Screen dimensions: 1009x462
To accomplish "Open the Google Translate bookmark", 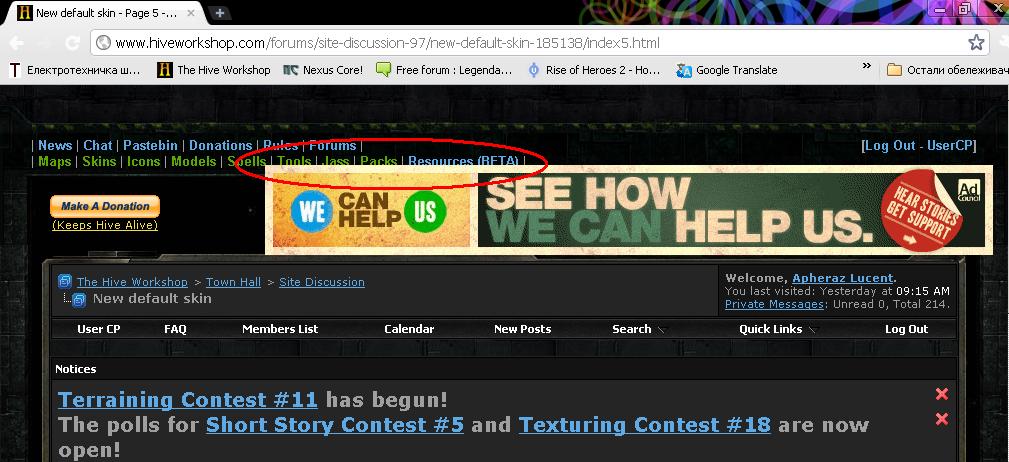I will pyautogui.click(x=727, y=70).
